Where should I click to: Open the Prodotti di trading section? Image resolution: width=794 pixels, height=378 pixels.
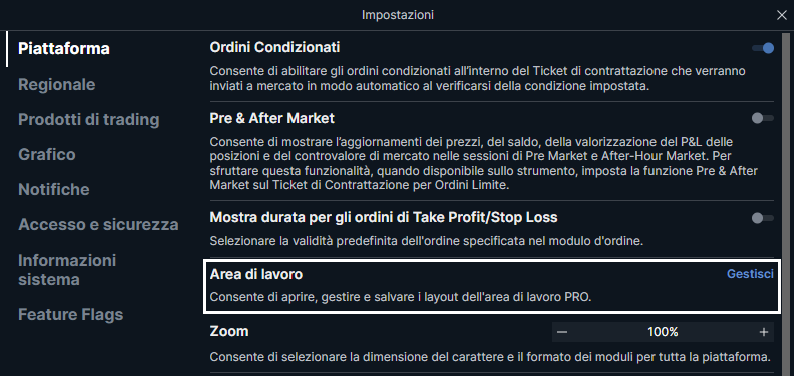click(89, 120)
